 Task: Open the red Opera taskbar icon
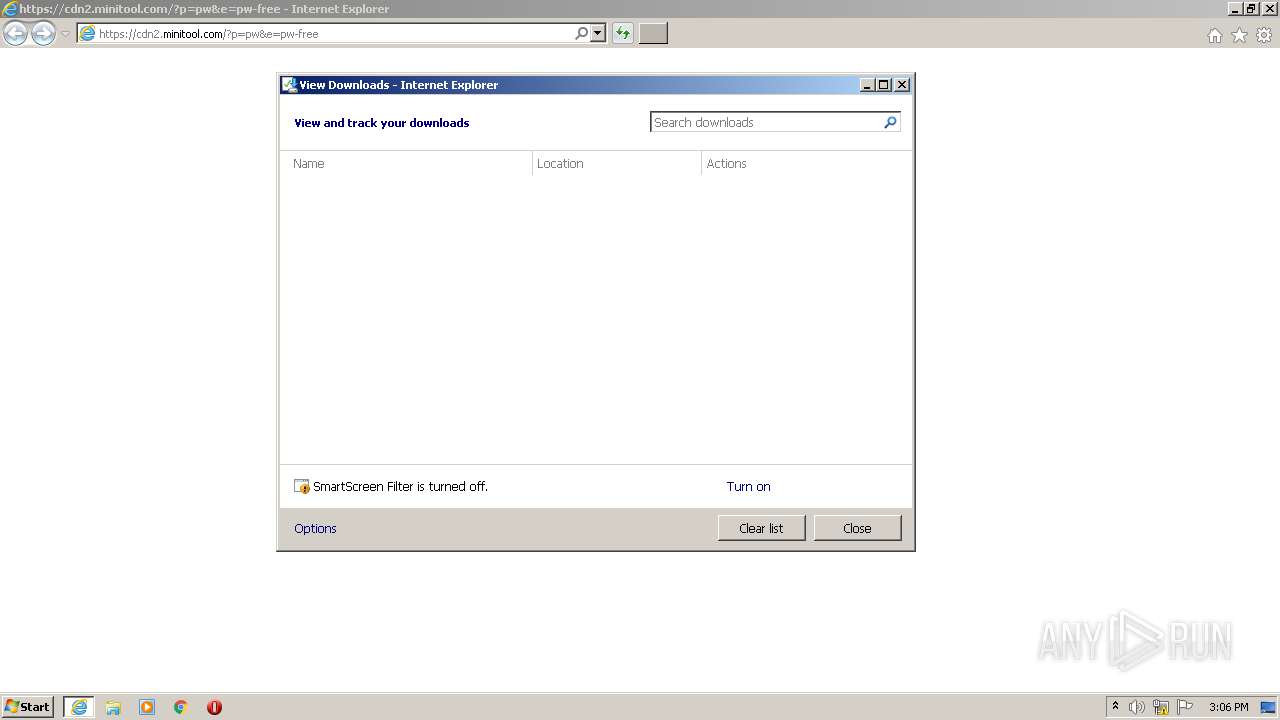tap(214, 707)
